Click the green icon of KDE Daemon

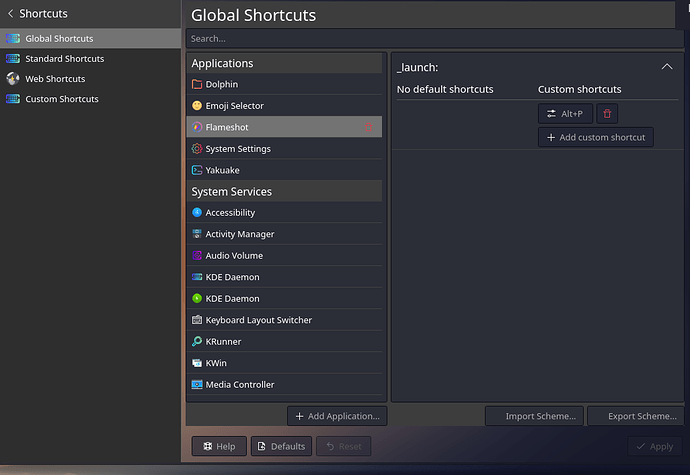(x=197, y=298)
